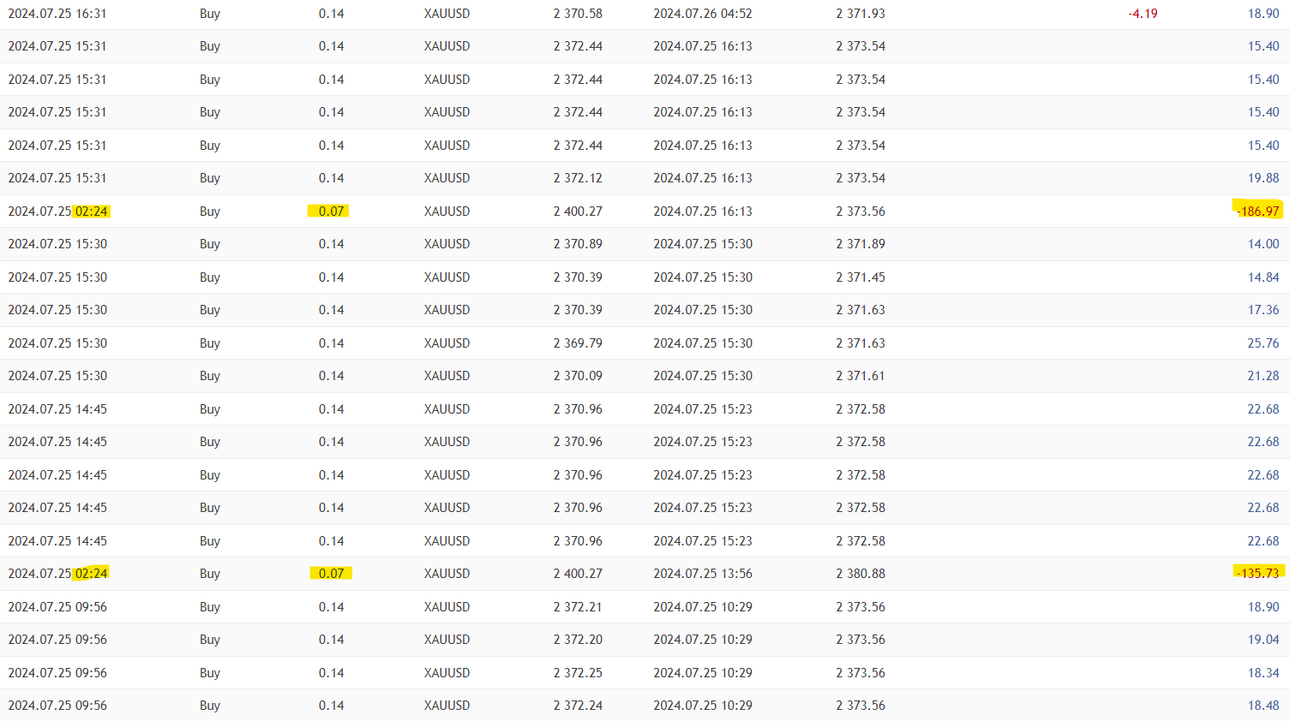Click close price 2 373.54 in the 19.88 row
1290x721 pixels.
[x=861, y=178]
